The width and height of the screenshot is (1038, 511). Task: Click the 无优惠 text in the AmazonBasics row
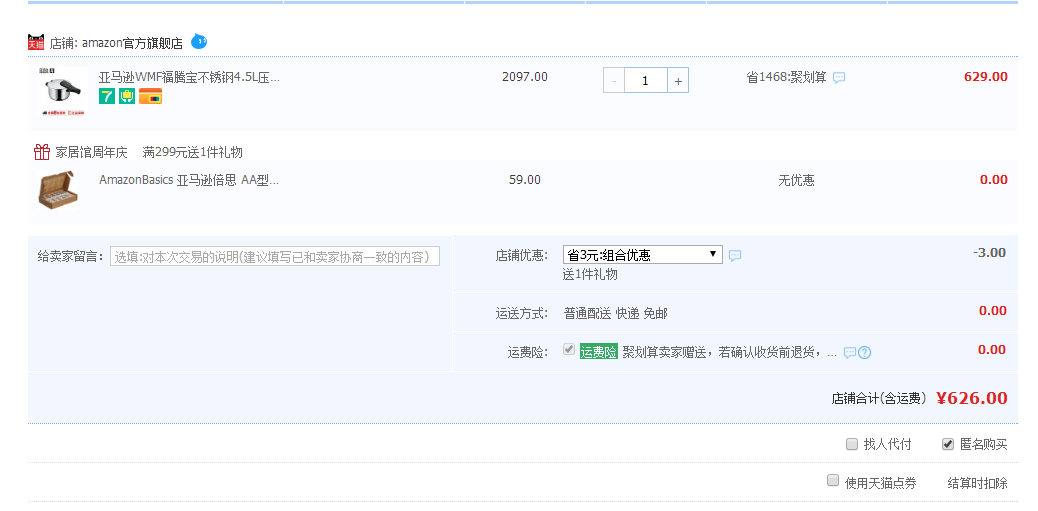point(796,180)
